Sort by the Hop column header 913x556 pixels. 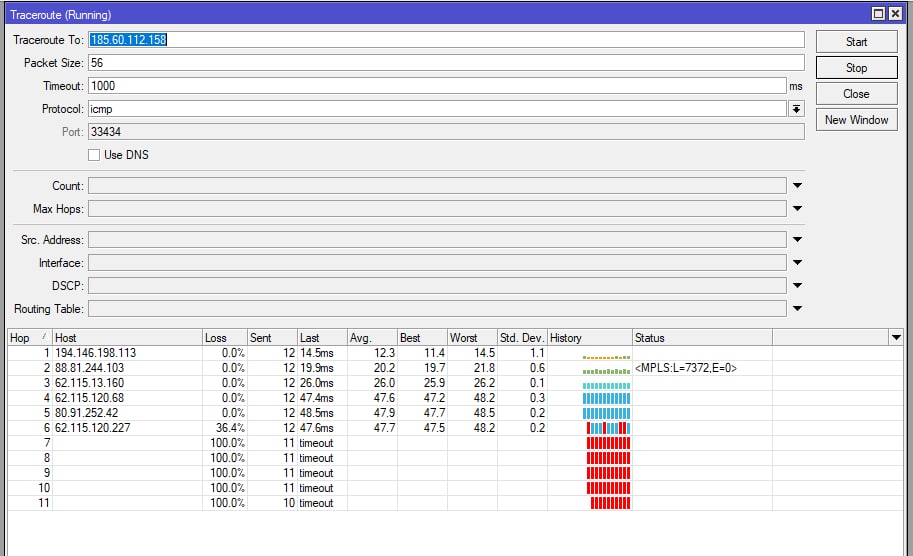tap(30, 338)
